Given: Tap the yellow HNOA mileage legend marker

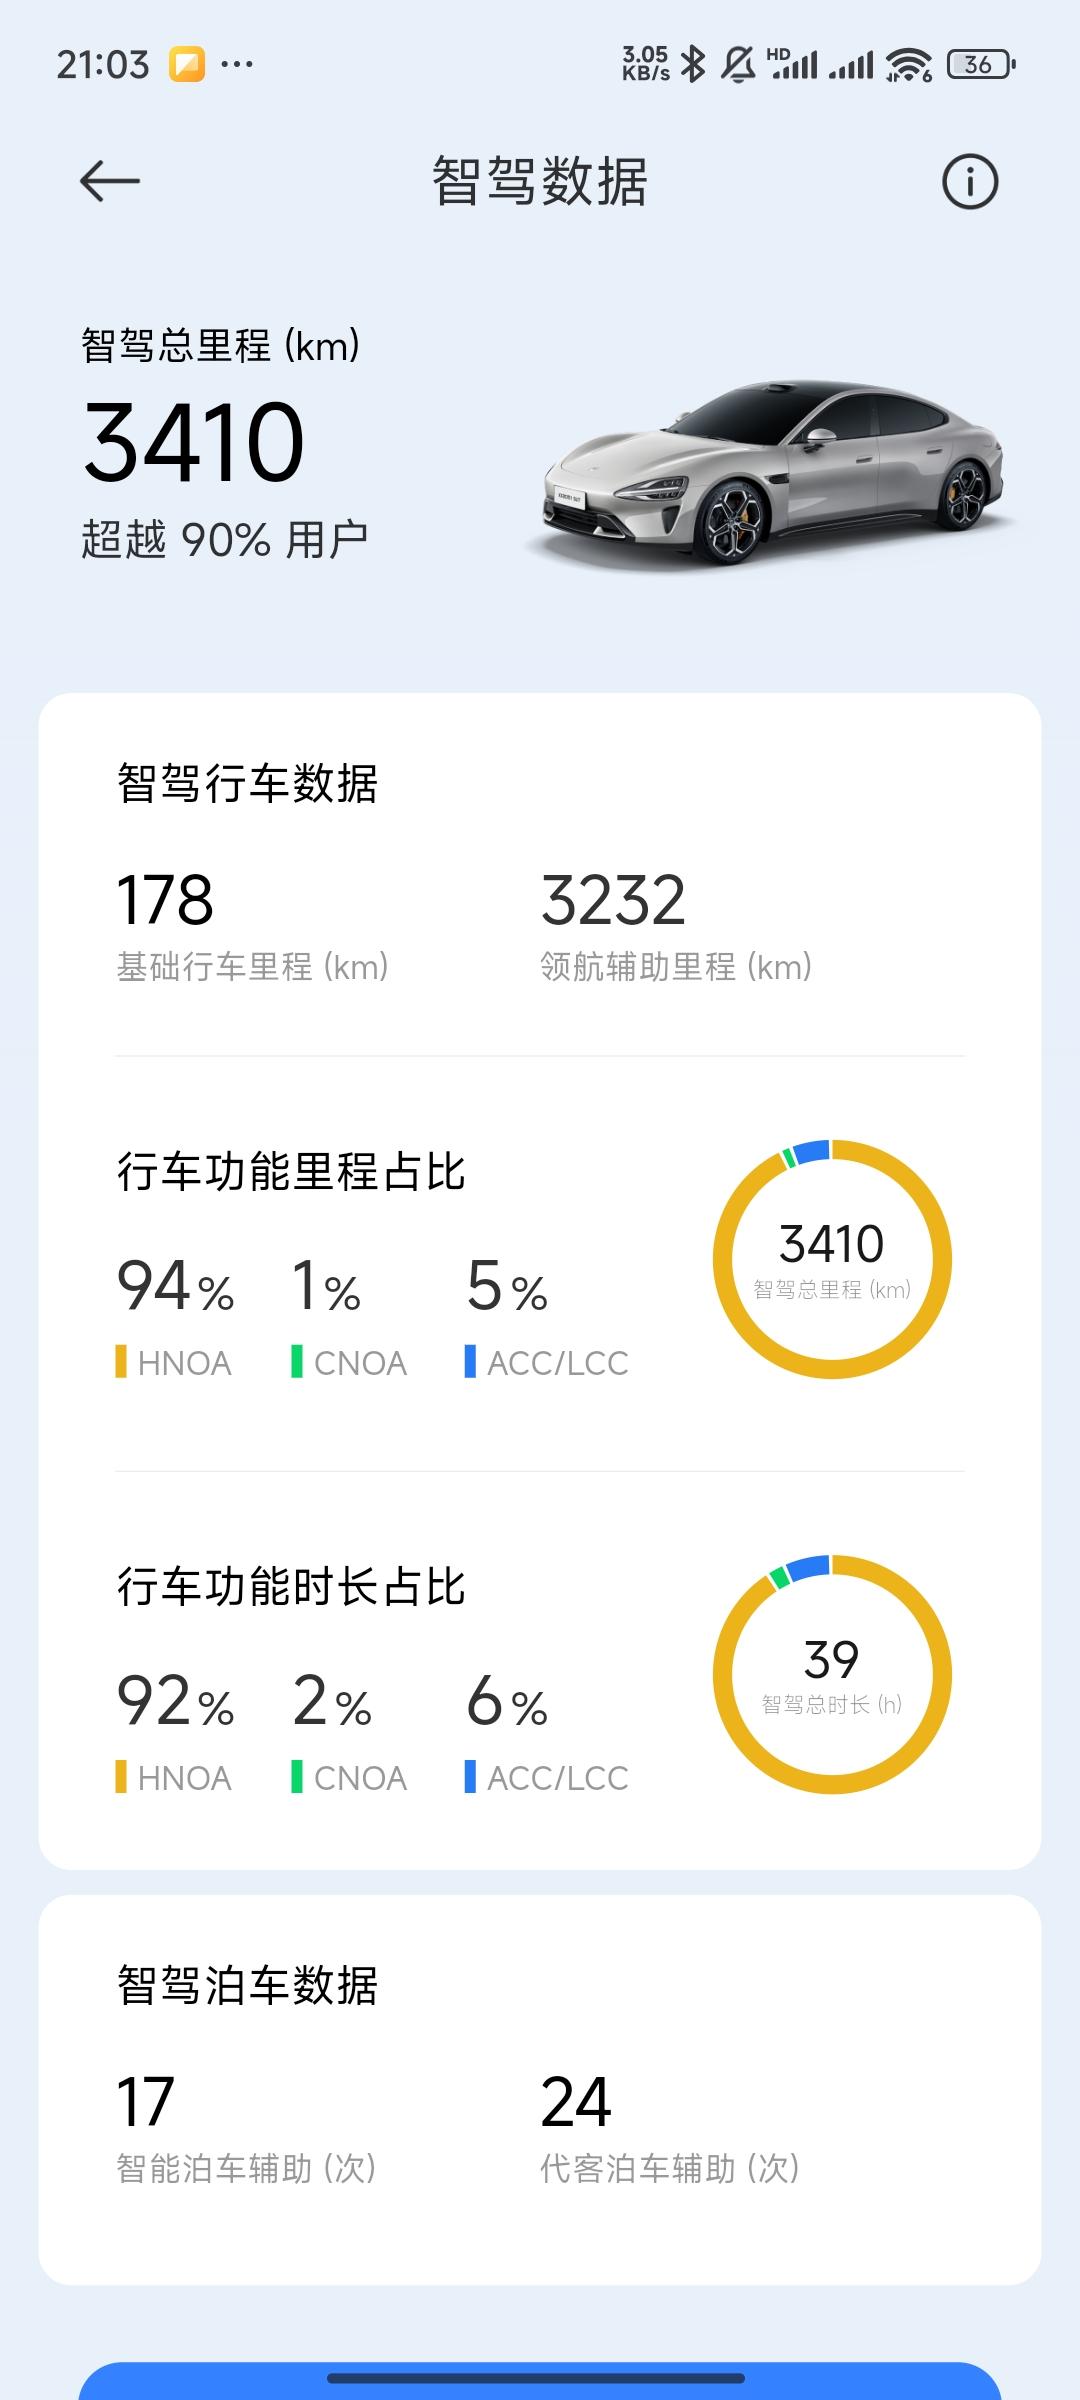Looking at the screenshot, I should pos(121,1362).
